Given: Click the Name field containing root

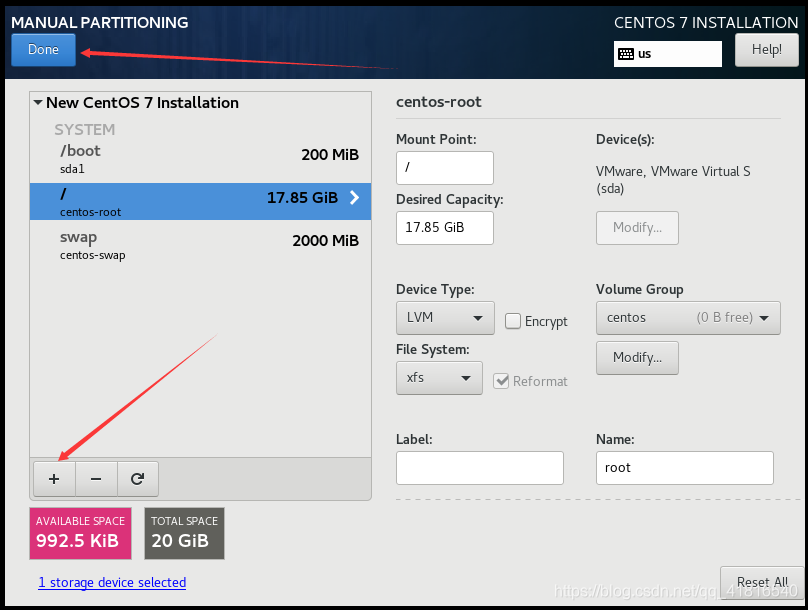Looking at the screenshot, I should (685, 468).
